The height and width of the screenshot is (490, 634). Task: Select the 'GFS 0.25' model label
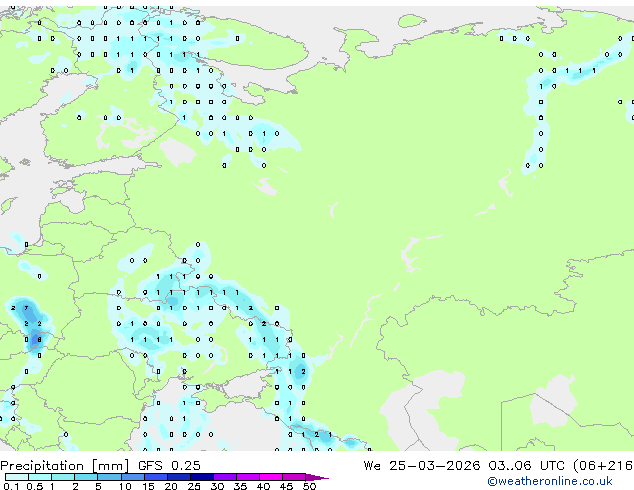tap(169, 466)
